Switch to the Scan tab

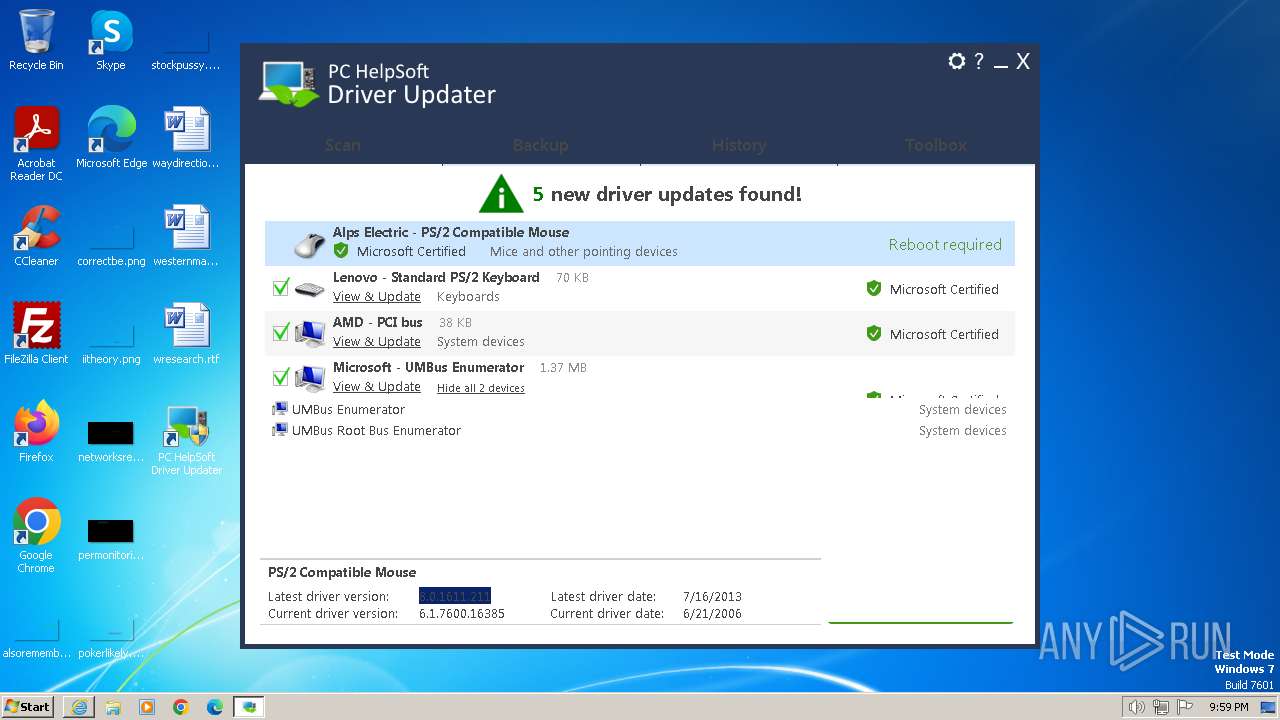tap(343, 145)
